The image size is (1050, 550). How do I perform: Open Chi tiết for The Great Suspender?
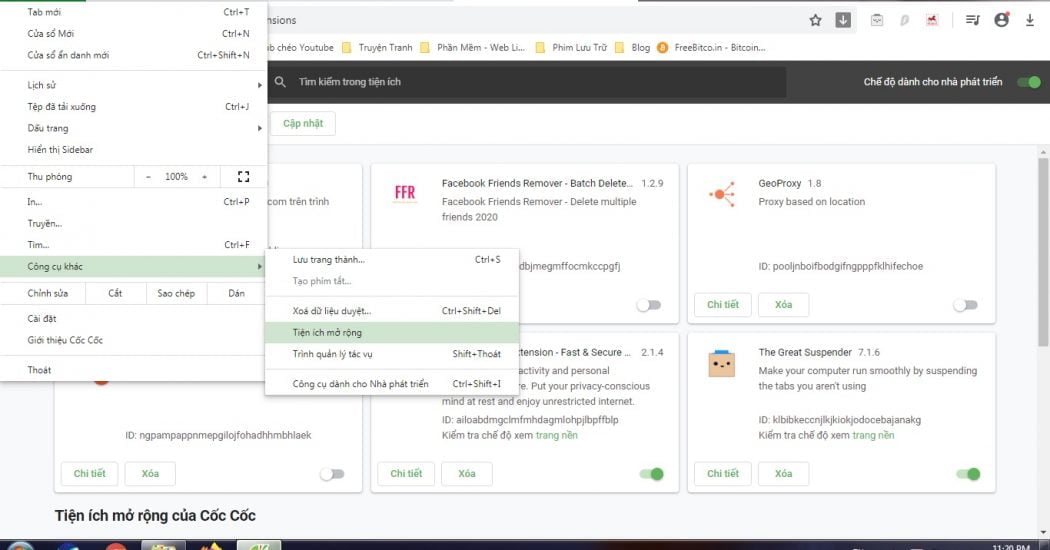pos(723,474)
